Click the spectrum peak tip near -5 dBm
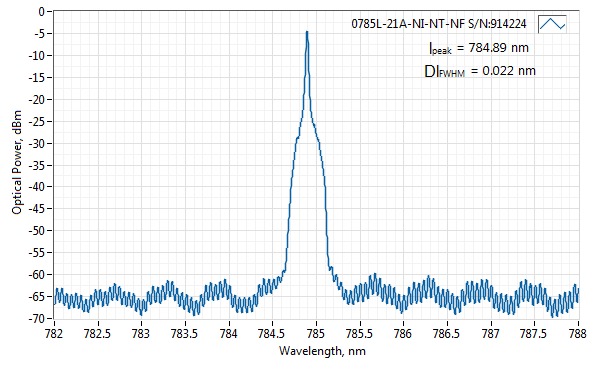The image size is (599, 370). click(307, 32)
